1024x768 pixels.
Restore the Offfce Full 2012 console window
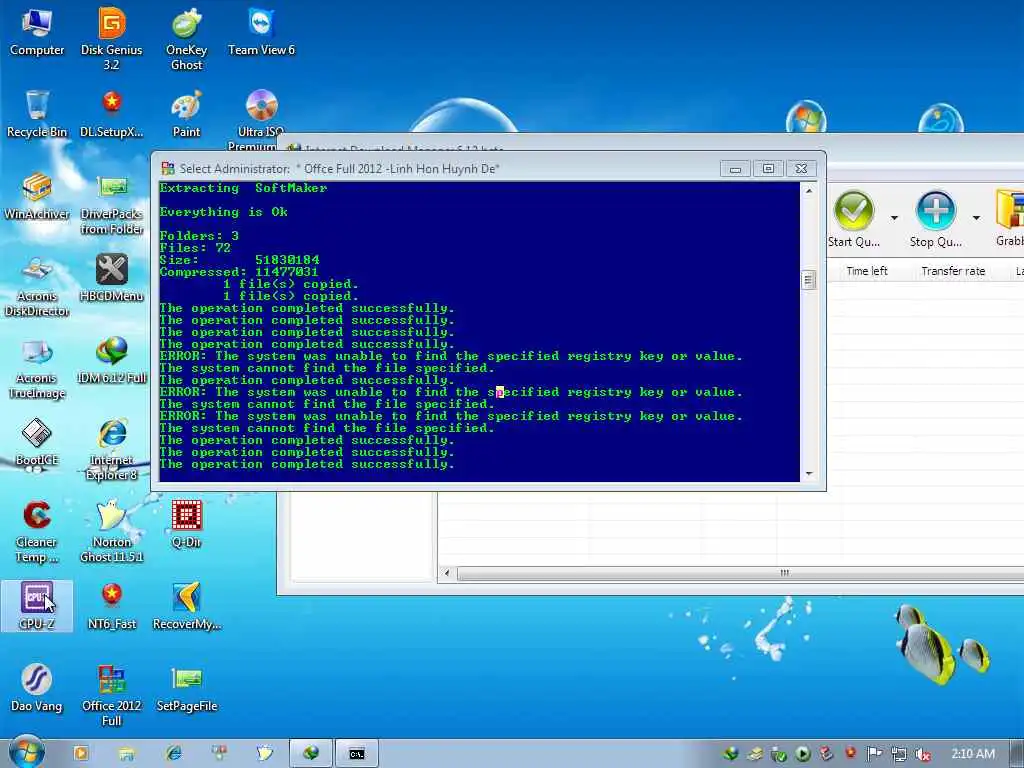[768, 168]
